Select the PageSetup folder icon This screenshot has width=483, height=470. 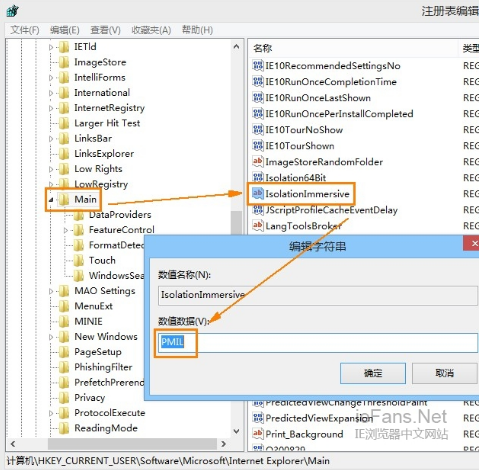[x=64, y=352]
